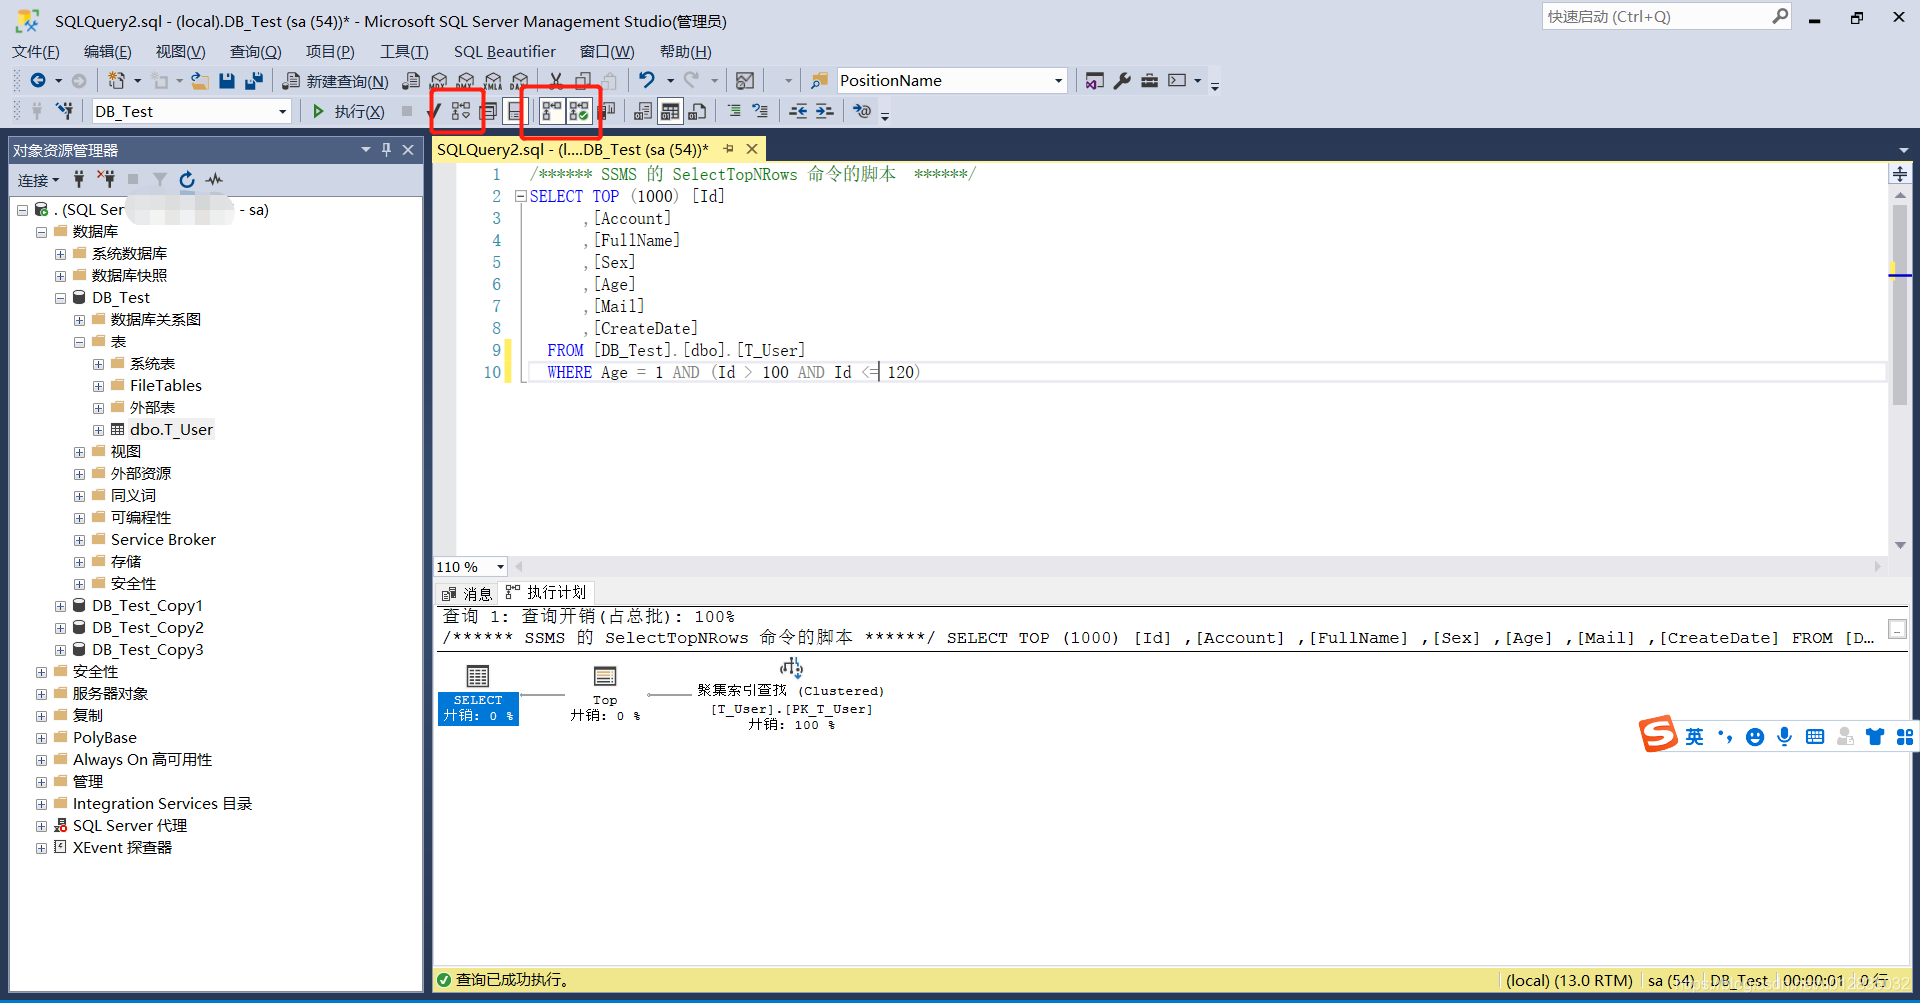Open the 连接 dropdown in Object Explorer
This screenshot has height=1003, width=1920.
(x=39, y=180)
